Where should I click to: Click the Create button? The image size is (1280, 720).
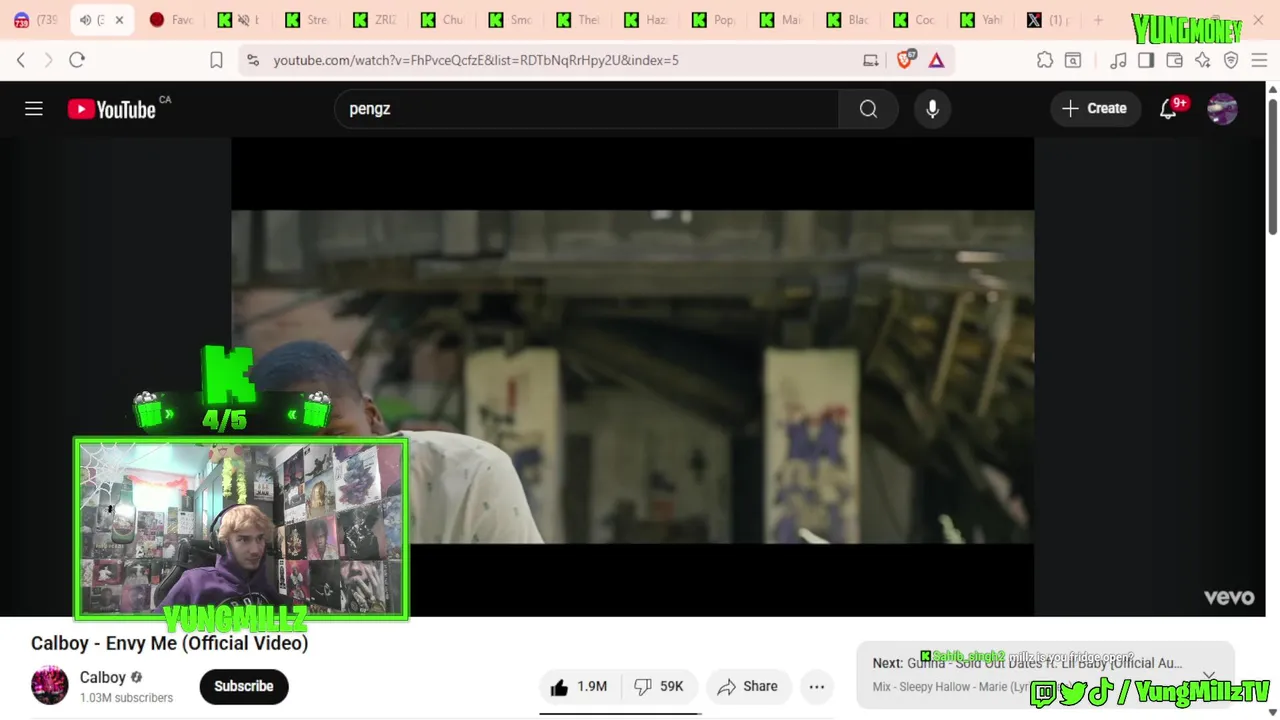[1095, 109]
